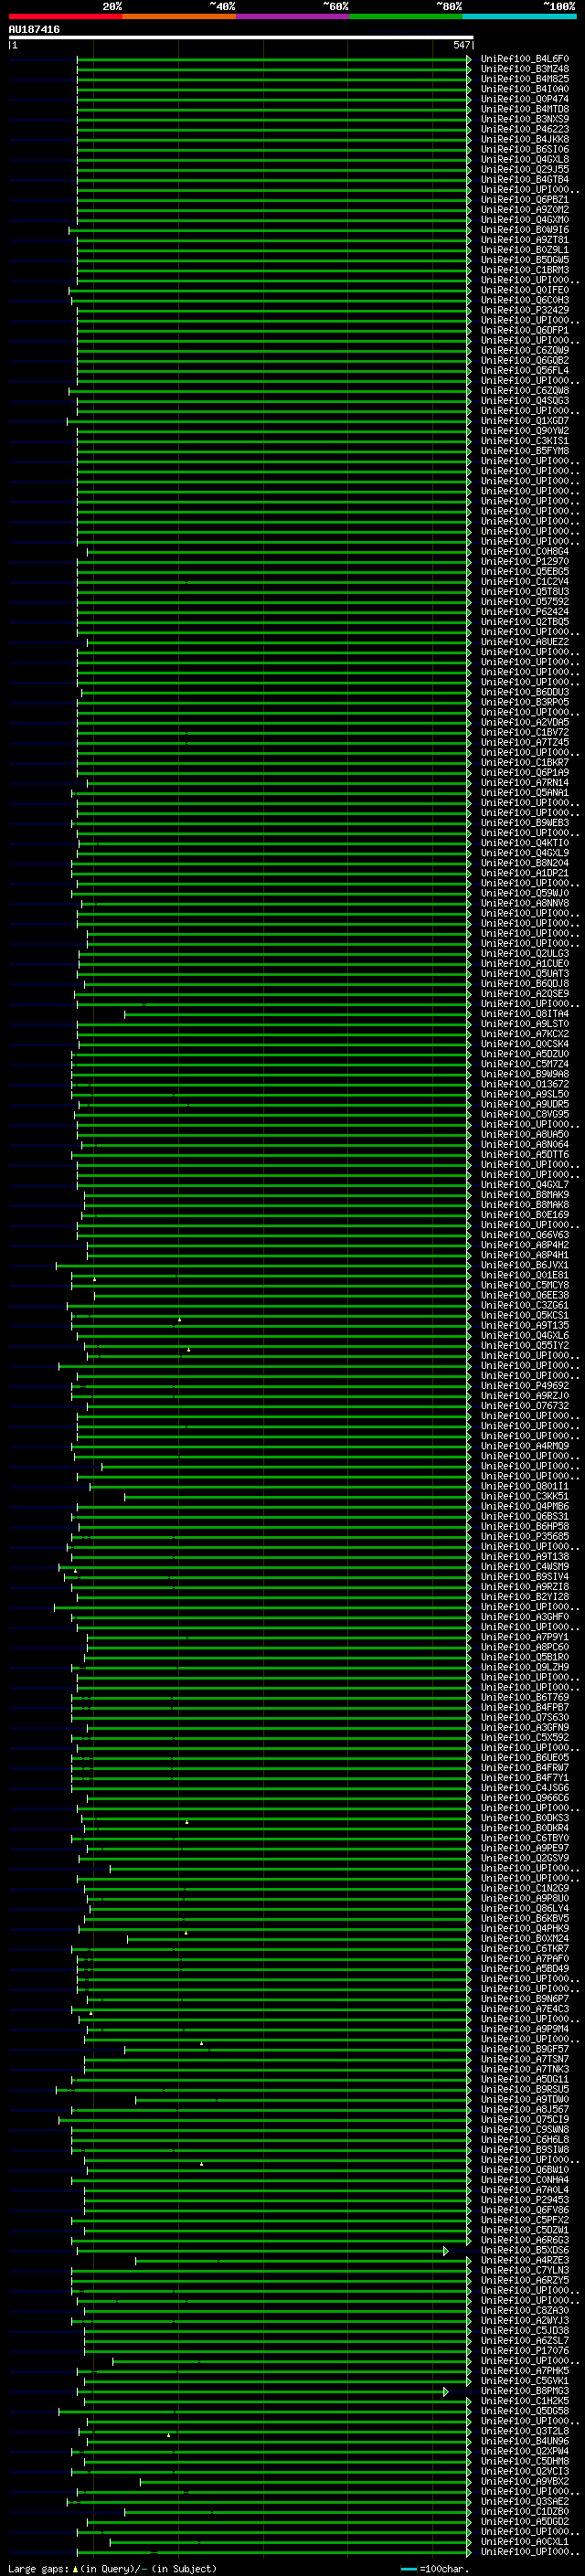Open hit UniRef100_B4MTD8
The height and width of the screenshot is (2576, 585).
tap(524, 109)
